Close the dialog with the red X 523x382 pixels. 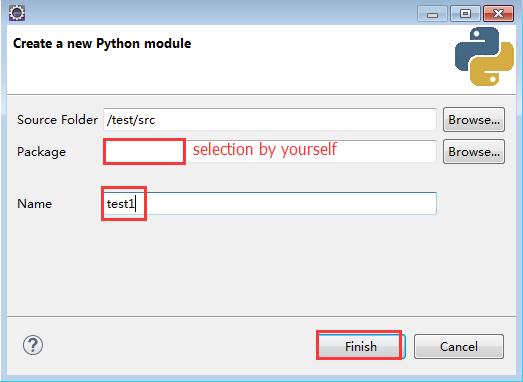click(x=498, y=14)
